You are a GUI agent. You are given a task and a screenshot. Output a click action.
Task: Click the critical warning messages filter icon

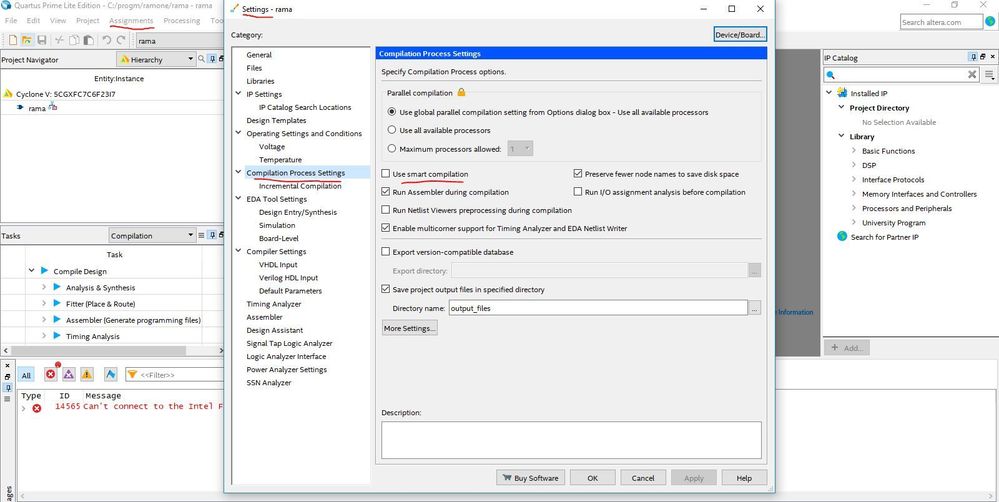(x=68, y=375)
